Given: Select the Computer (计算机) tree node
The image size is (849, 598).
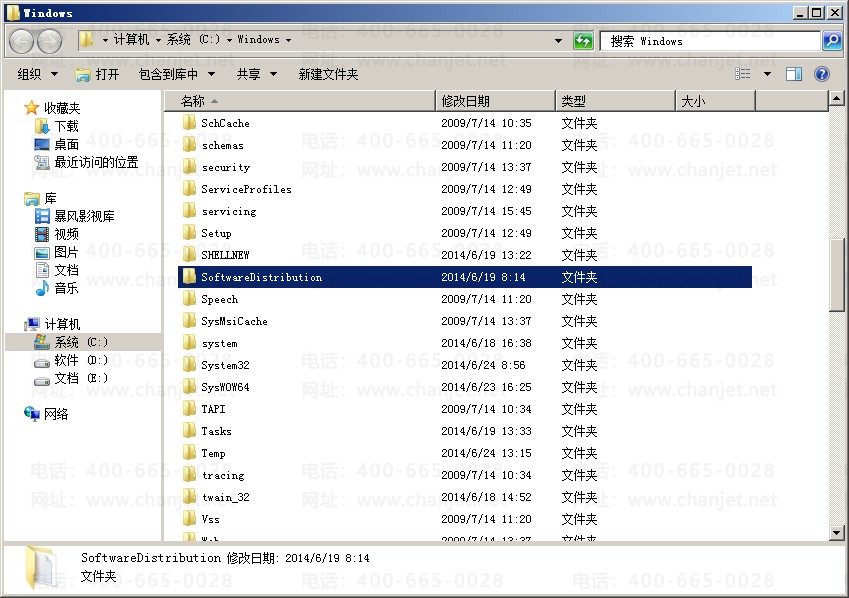Looking at the screenshot, I should point(53,324).
